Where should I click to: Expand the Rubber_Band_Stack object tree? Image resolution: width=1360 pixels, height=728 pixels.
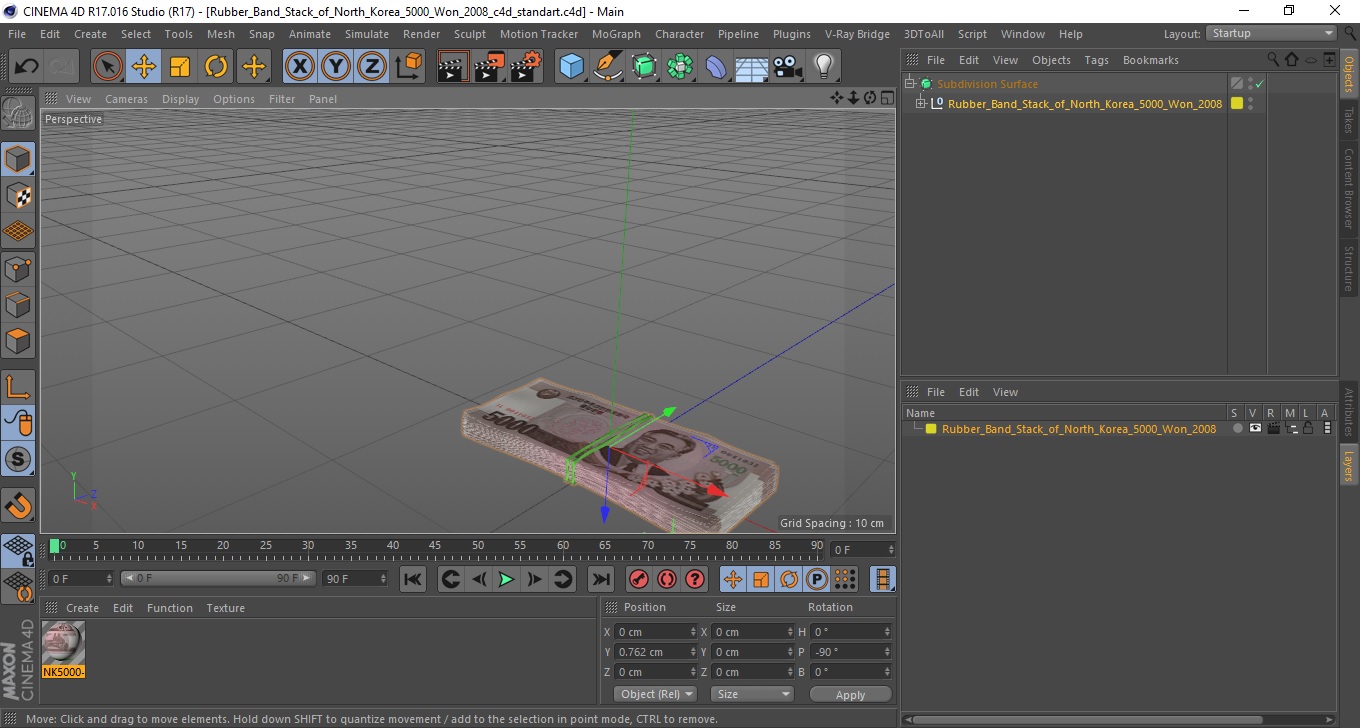pos(921,103)
